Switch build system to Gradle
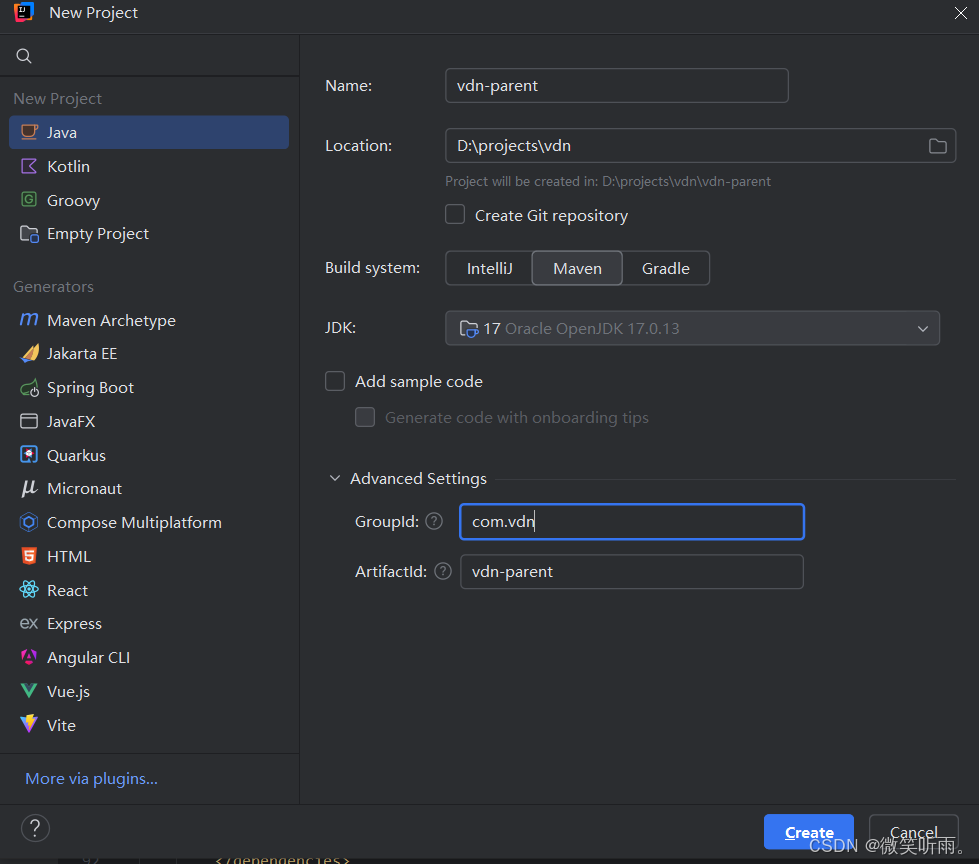The height and width of the screenshot is (864, 979). [x=666, y=268]
